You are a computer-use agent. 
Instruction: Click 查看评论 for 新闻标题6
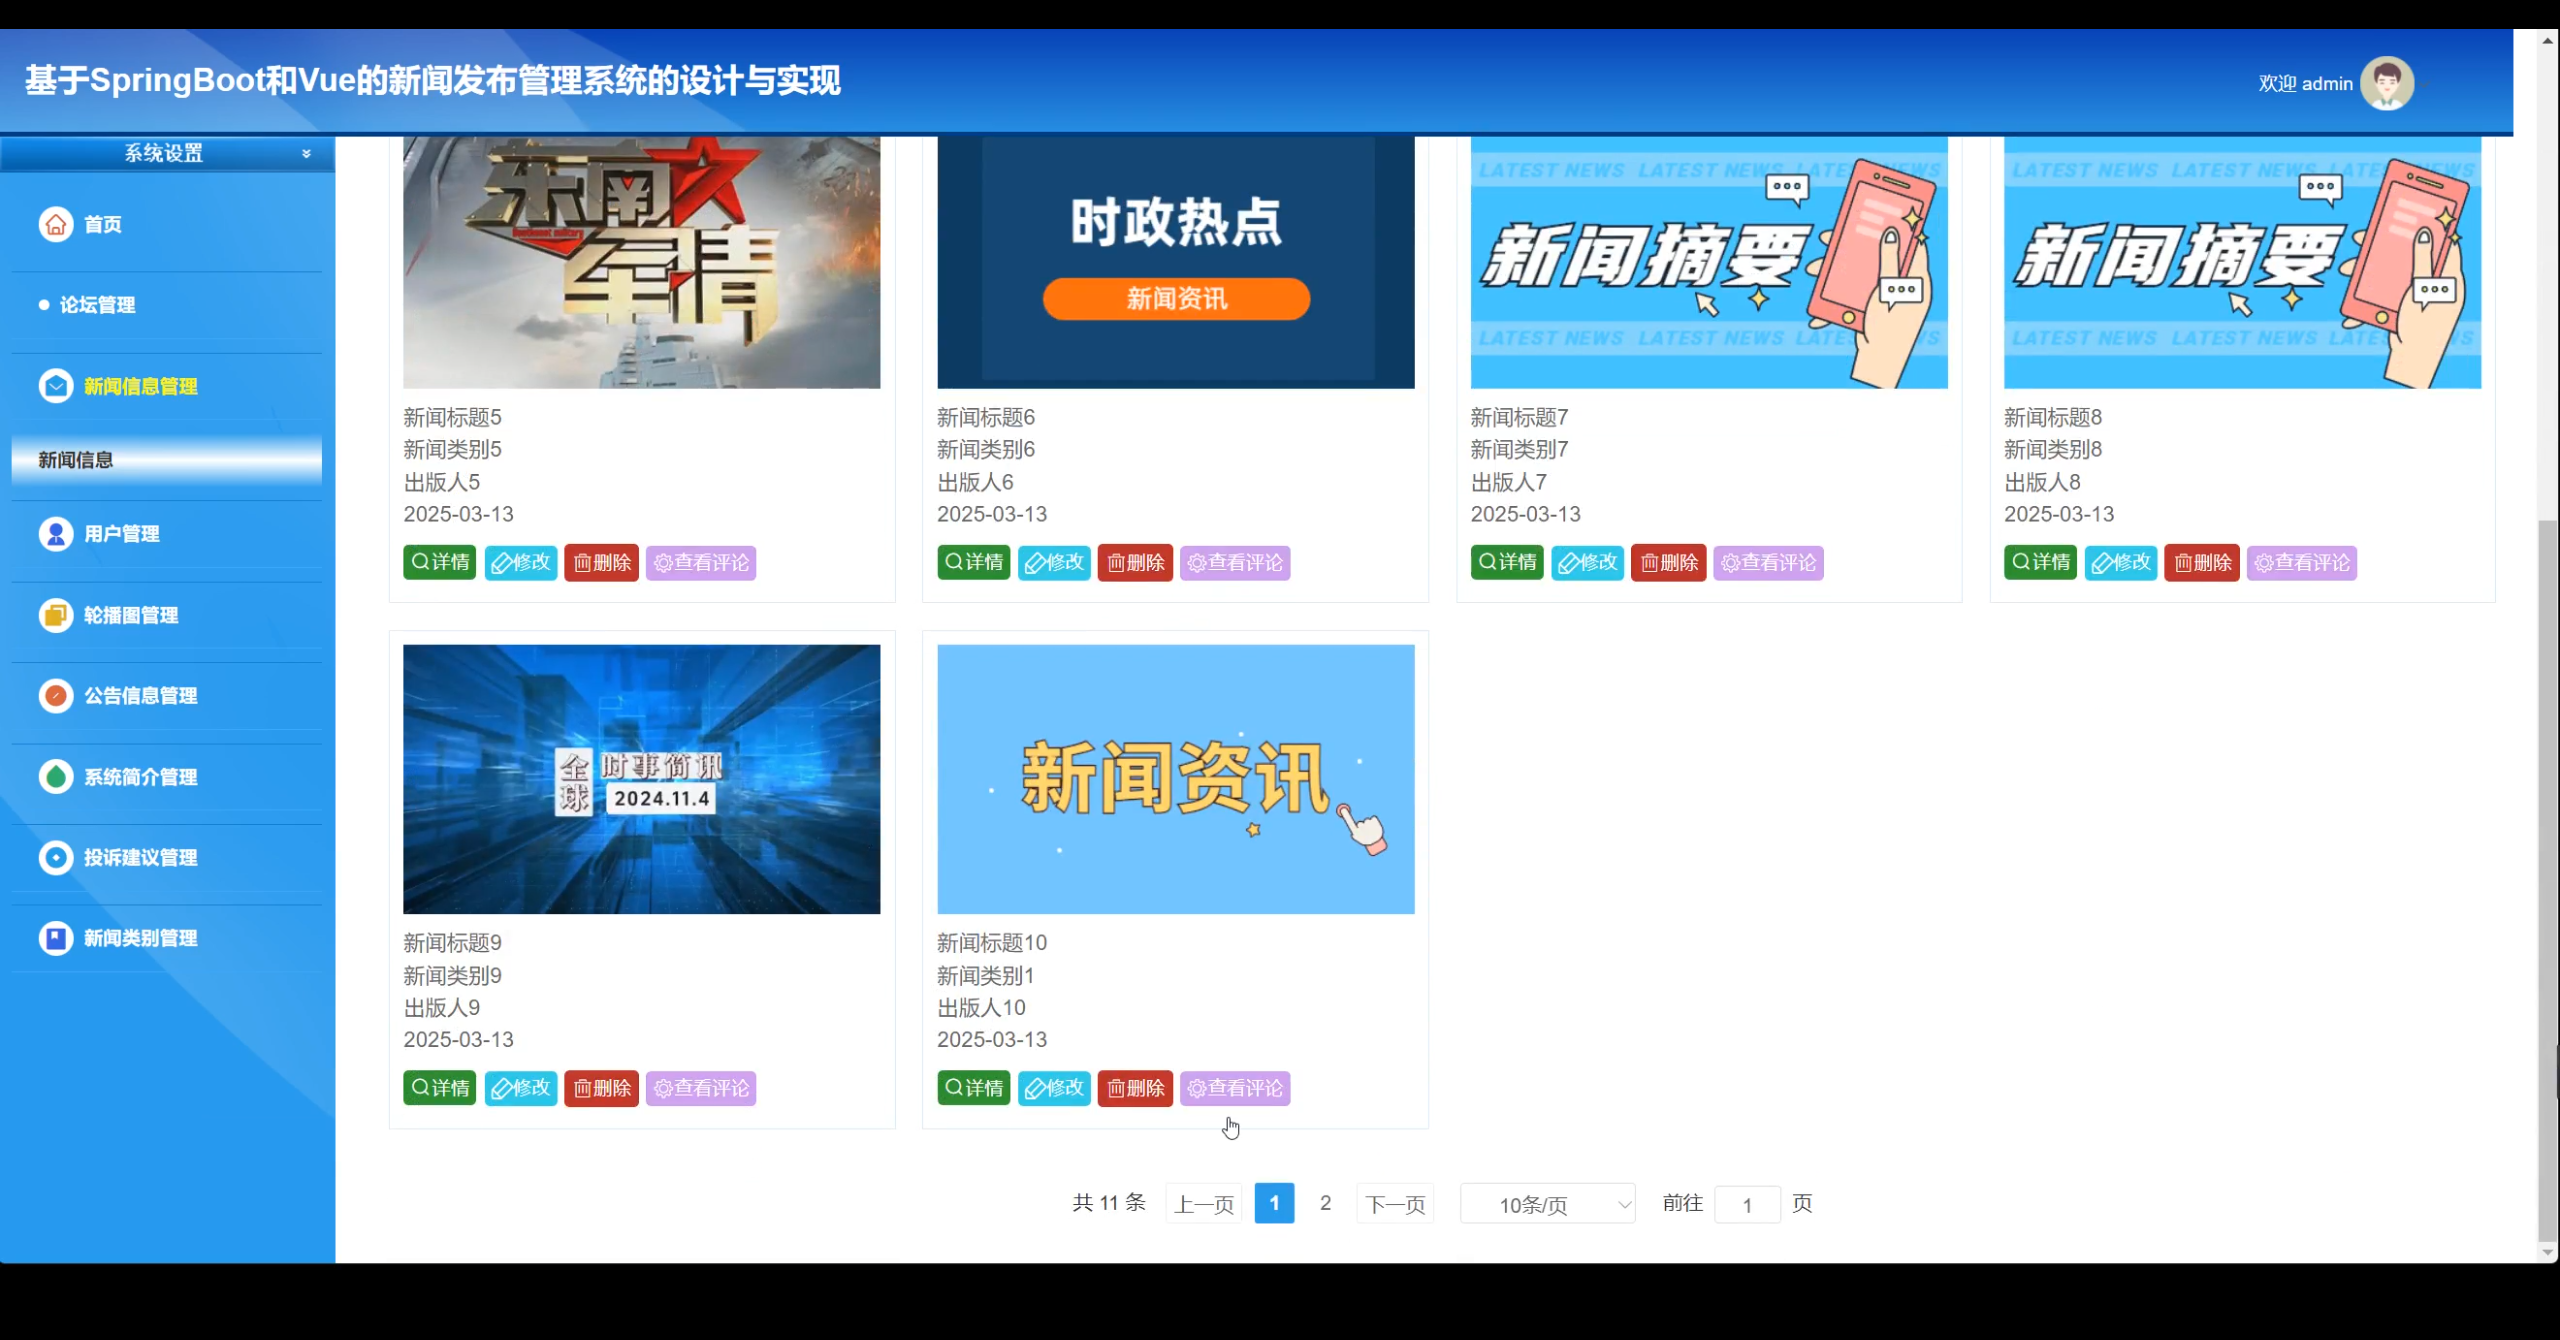click(x=1235, y=563)
